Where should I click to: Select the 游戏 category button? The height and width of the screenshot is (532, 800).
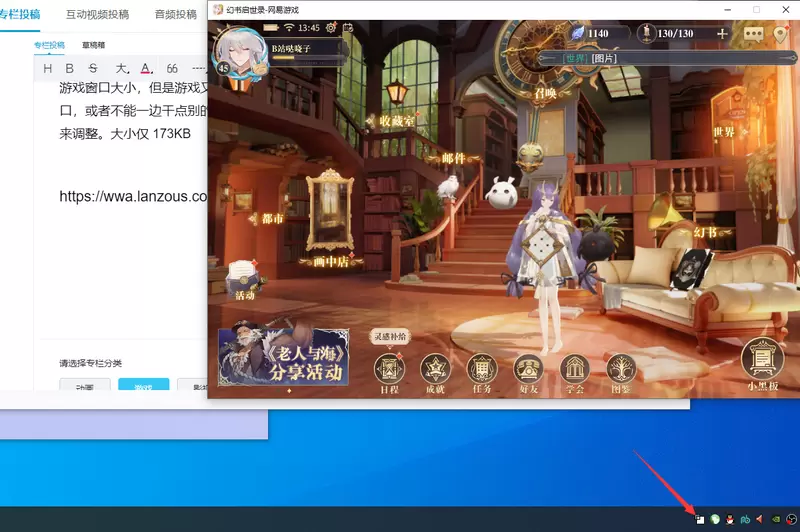pyautogui.click(x=143, y=385)
